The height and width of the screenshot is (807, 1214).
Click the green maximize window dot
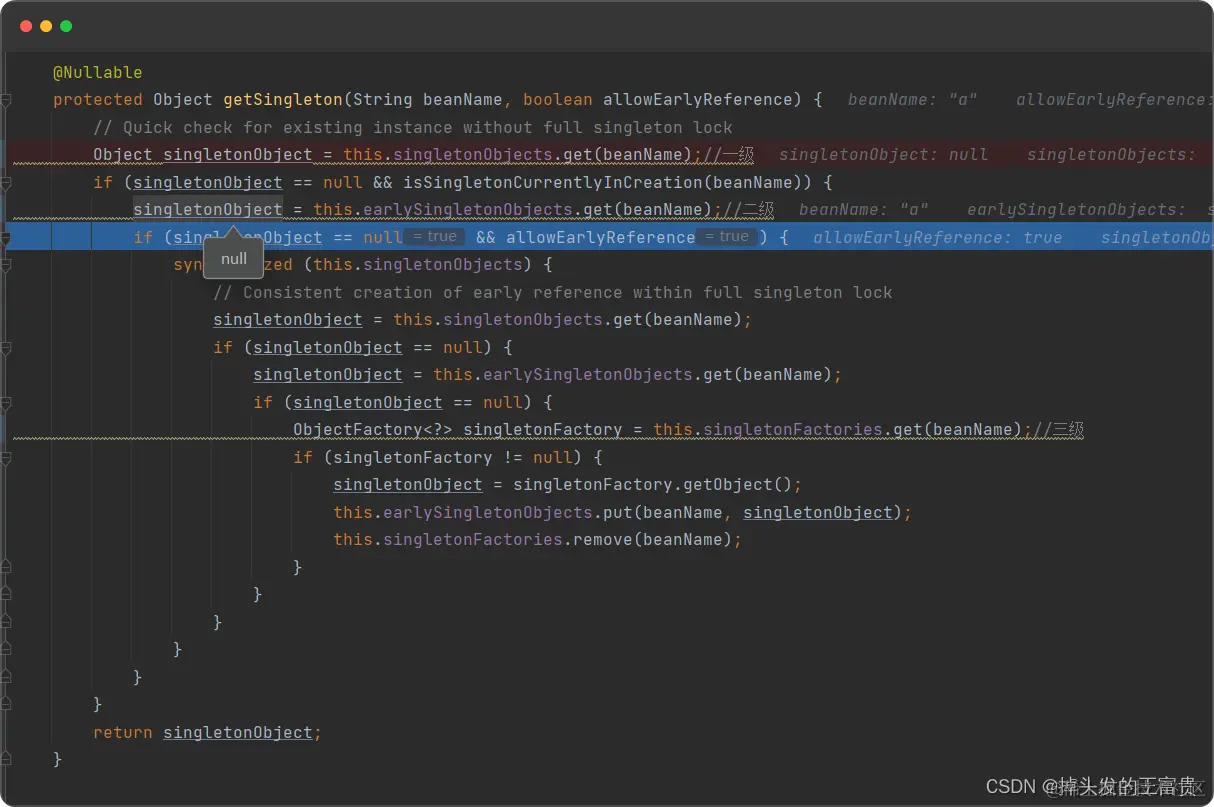[x=66, y=26]
